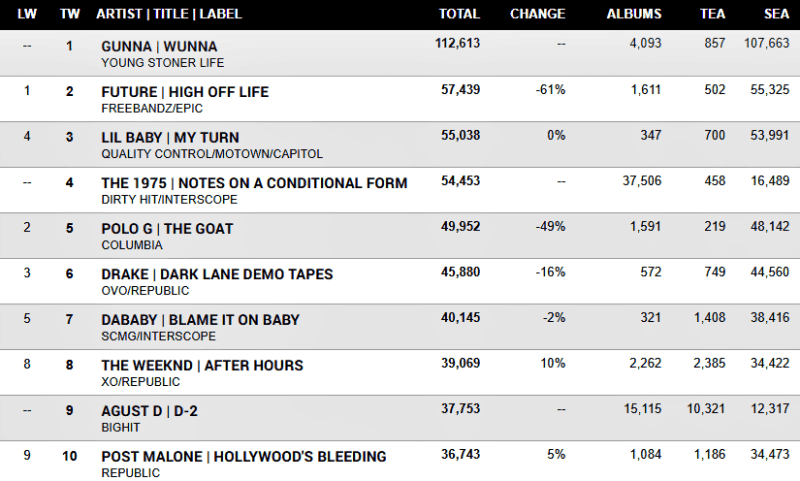The height and width of the screenshot is (481, 800).
Task: Open the GUNNA | WUNNA entry
Action: point(159,46)
